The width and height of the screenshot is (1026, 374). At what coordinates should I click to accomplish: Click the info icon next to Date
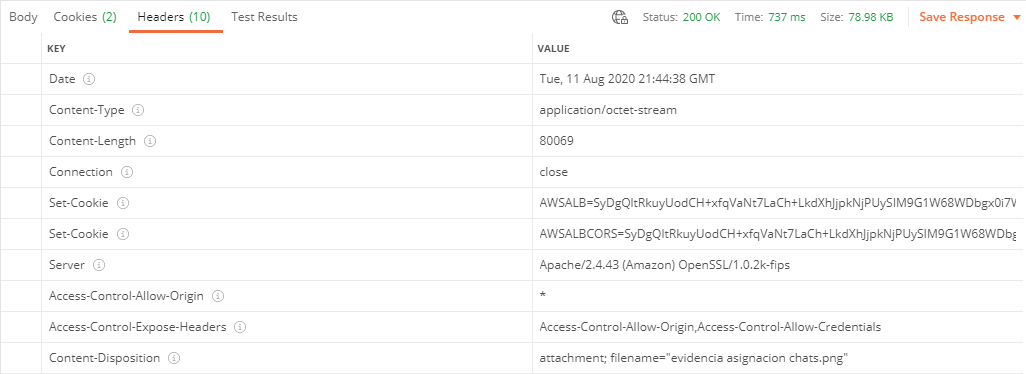click(89, 79)
